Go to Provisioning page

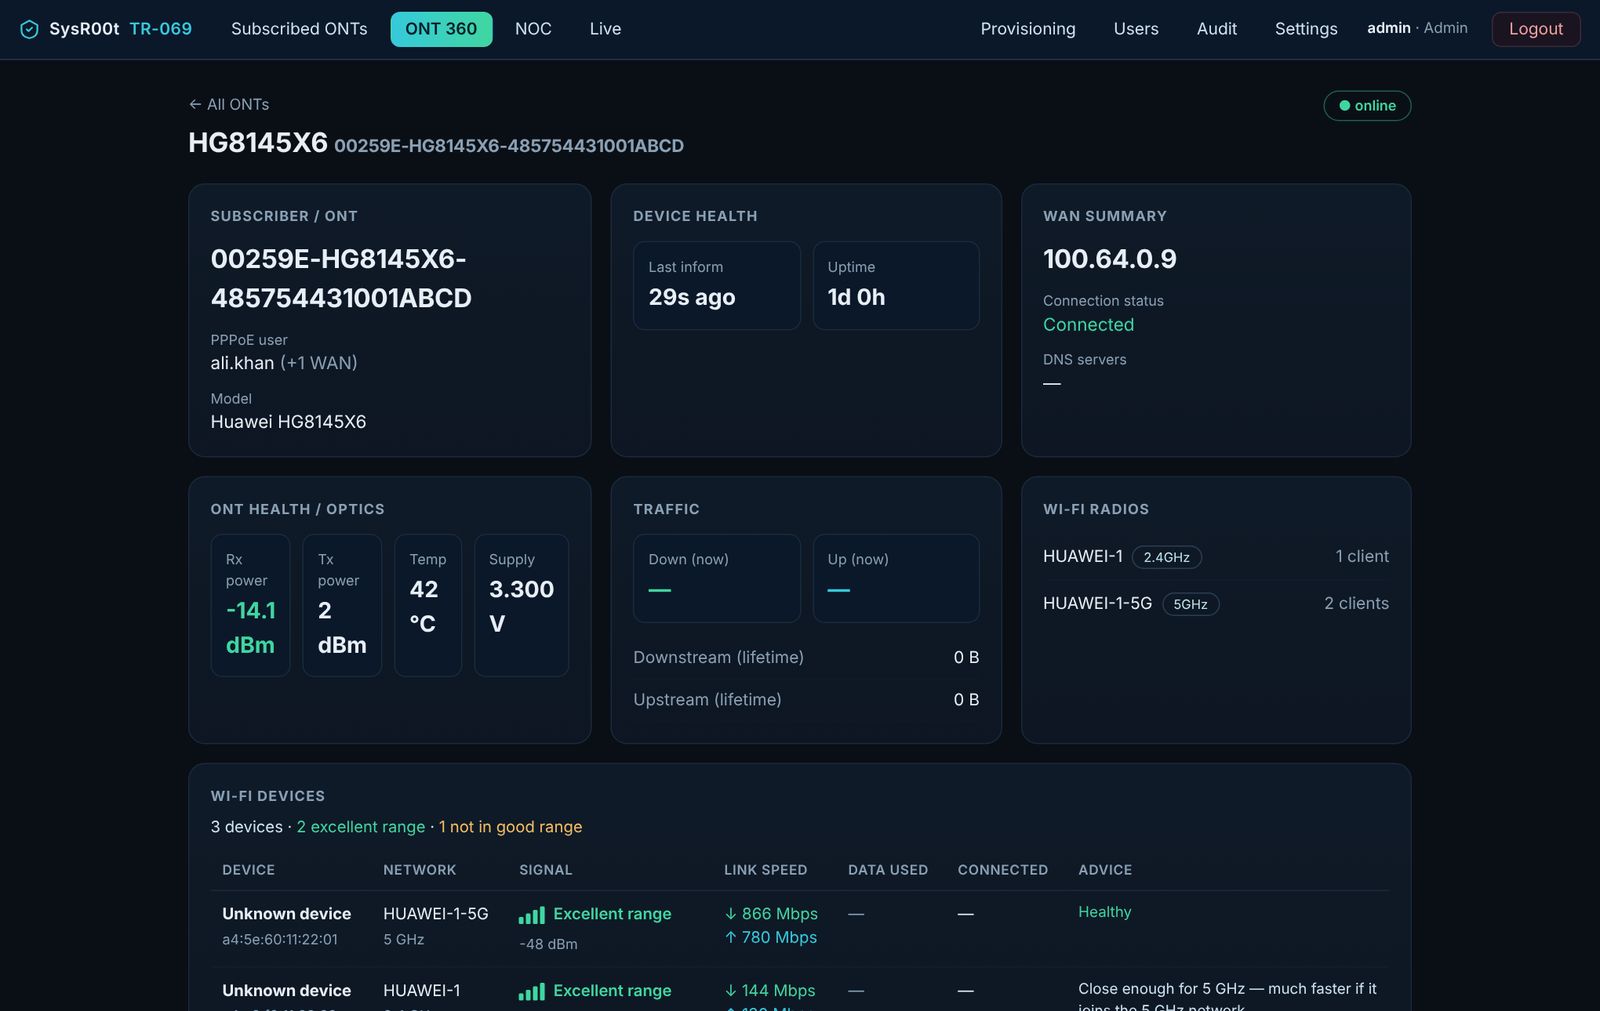pos(1028,29)
